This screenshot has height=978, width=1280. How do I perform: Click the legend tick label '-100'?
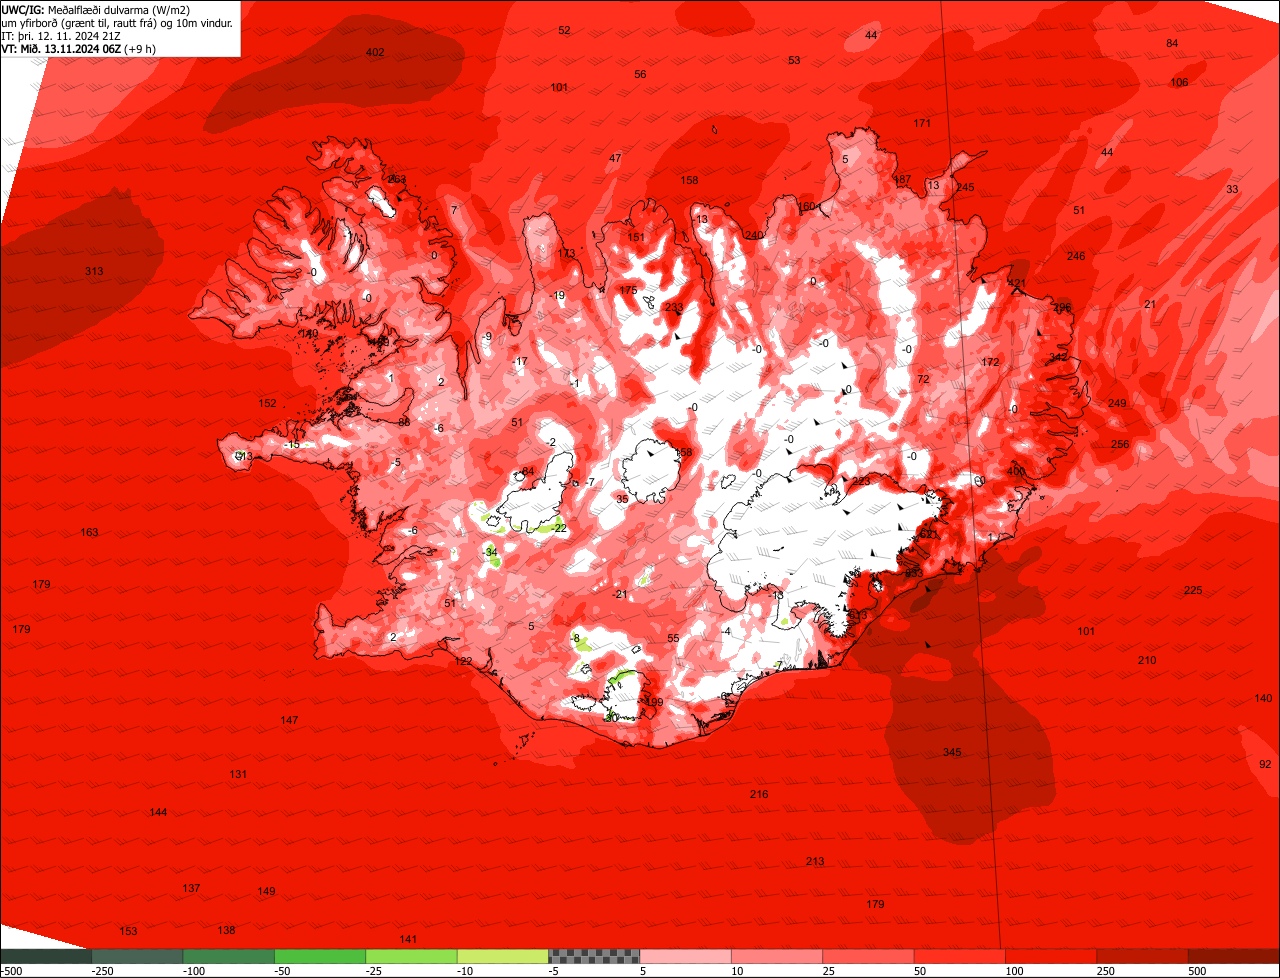[193, 971]
